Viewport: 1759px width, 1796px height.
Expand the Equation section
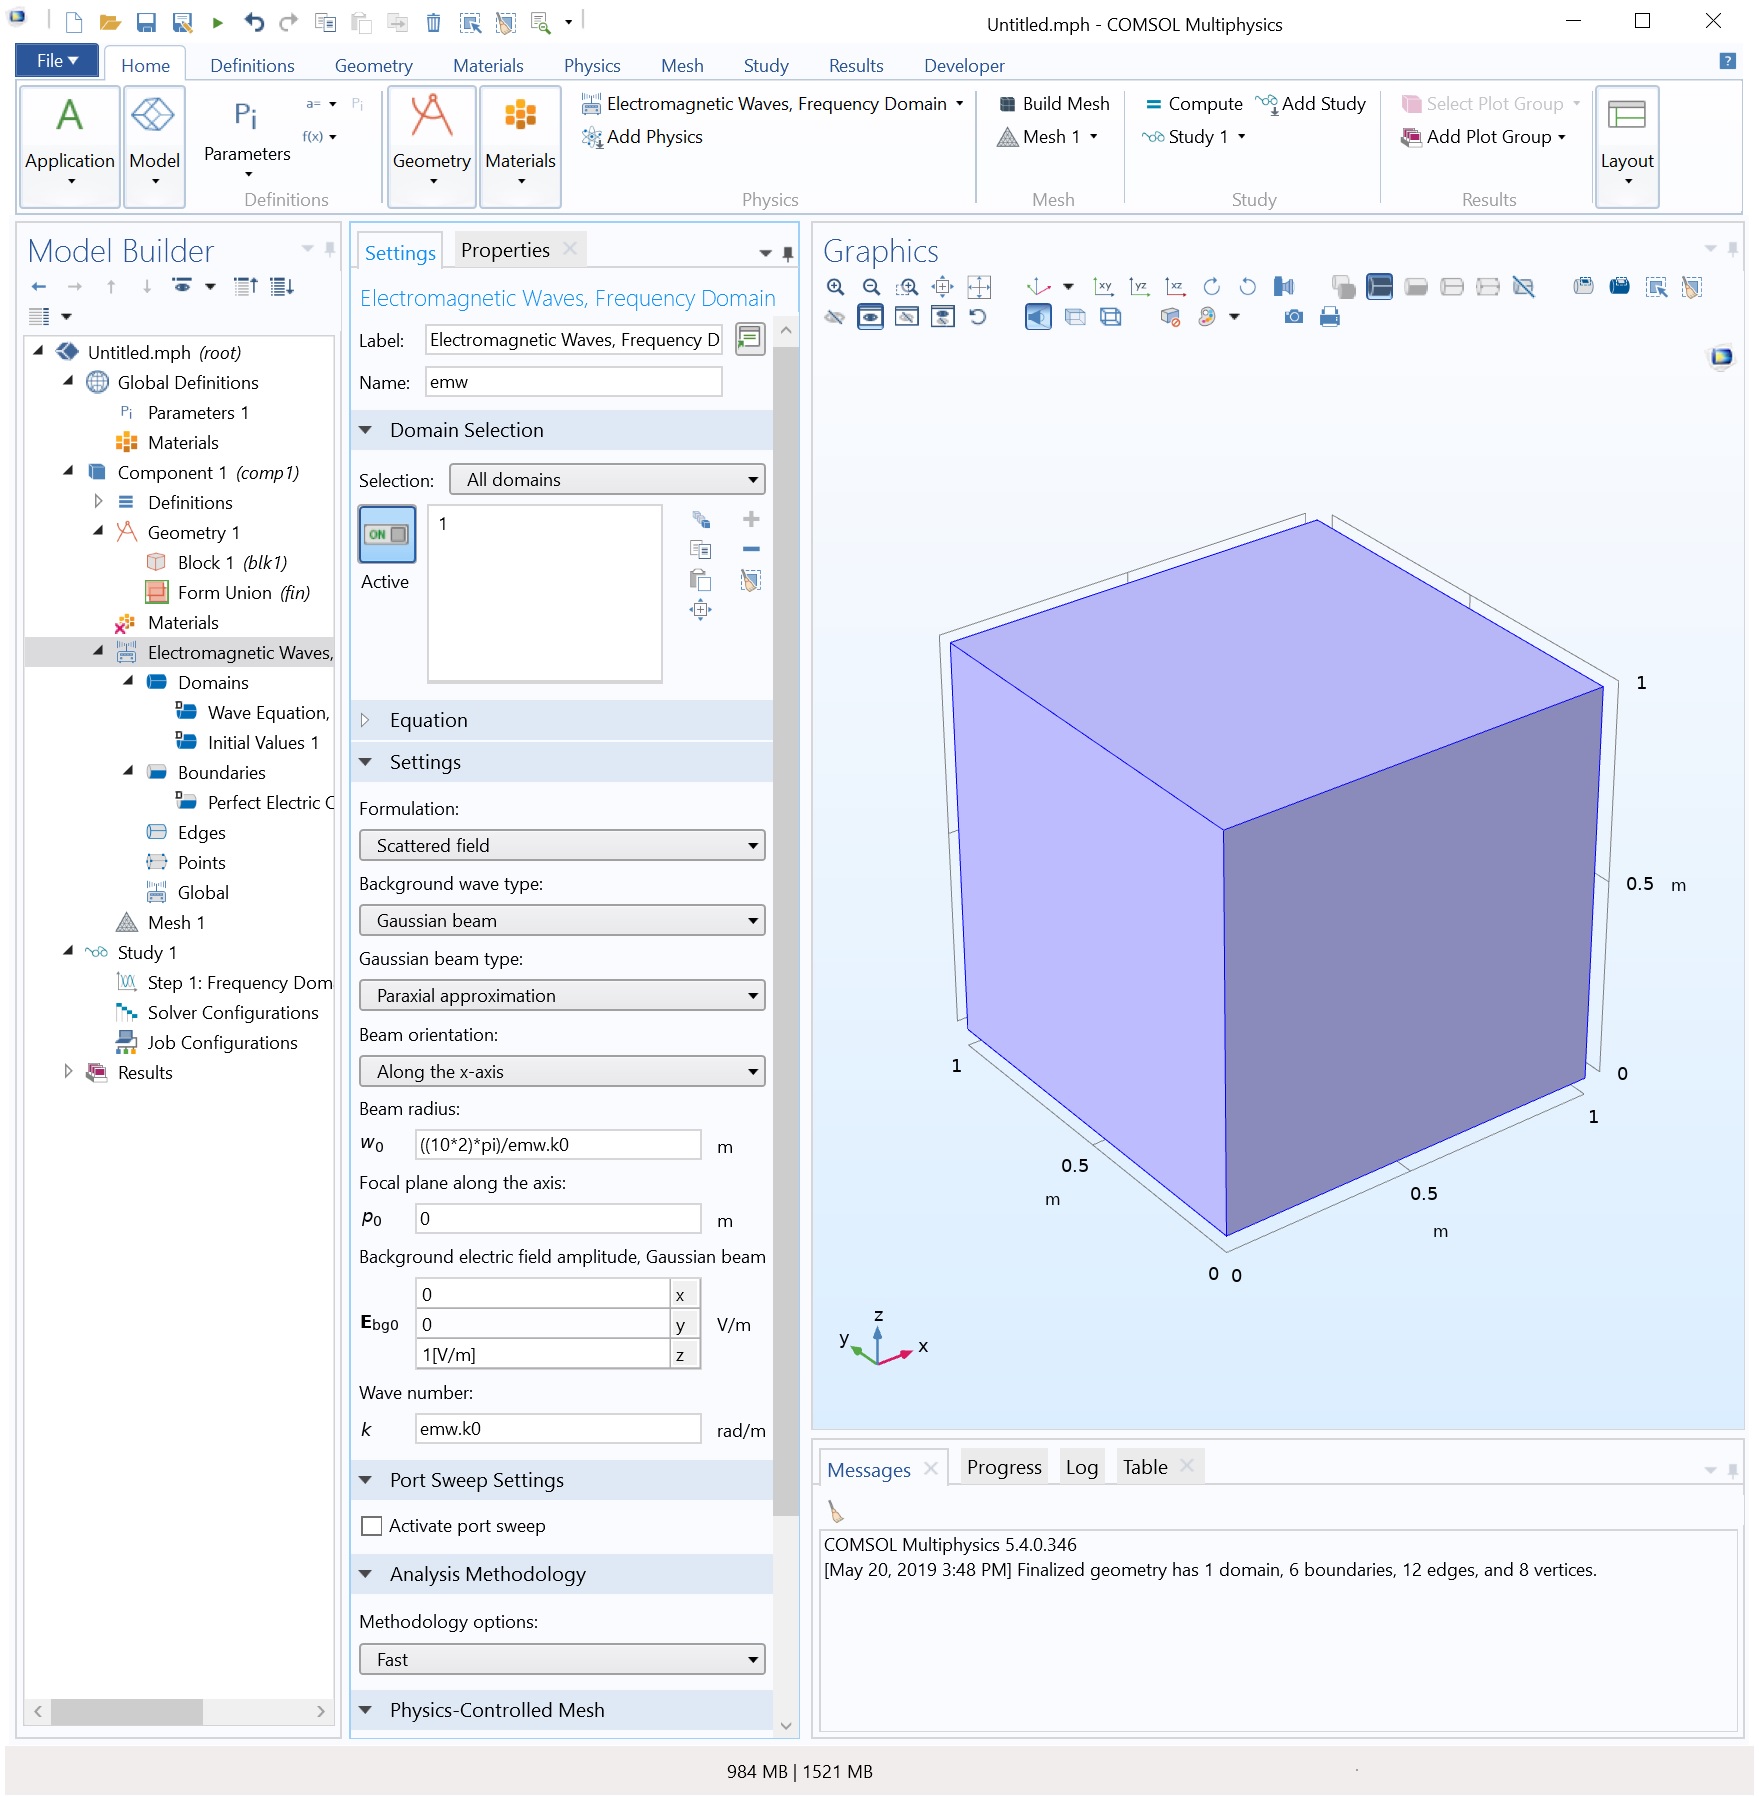(429, 720)
